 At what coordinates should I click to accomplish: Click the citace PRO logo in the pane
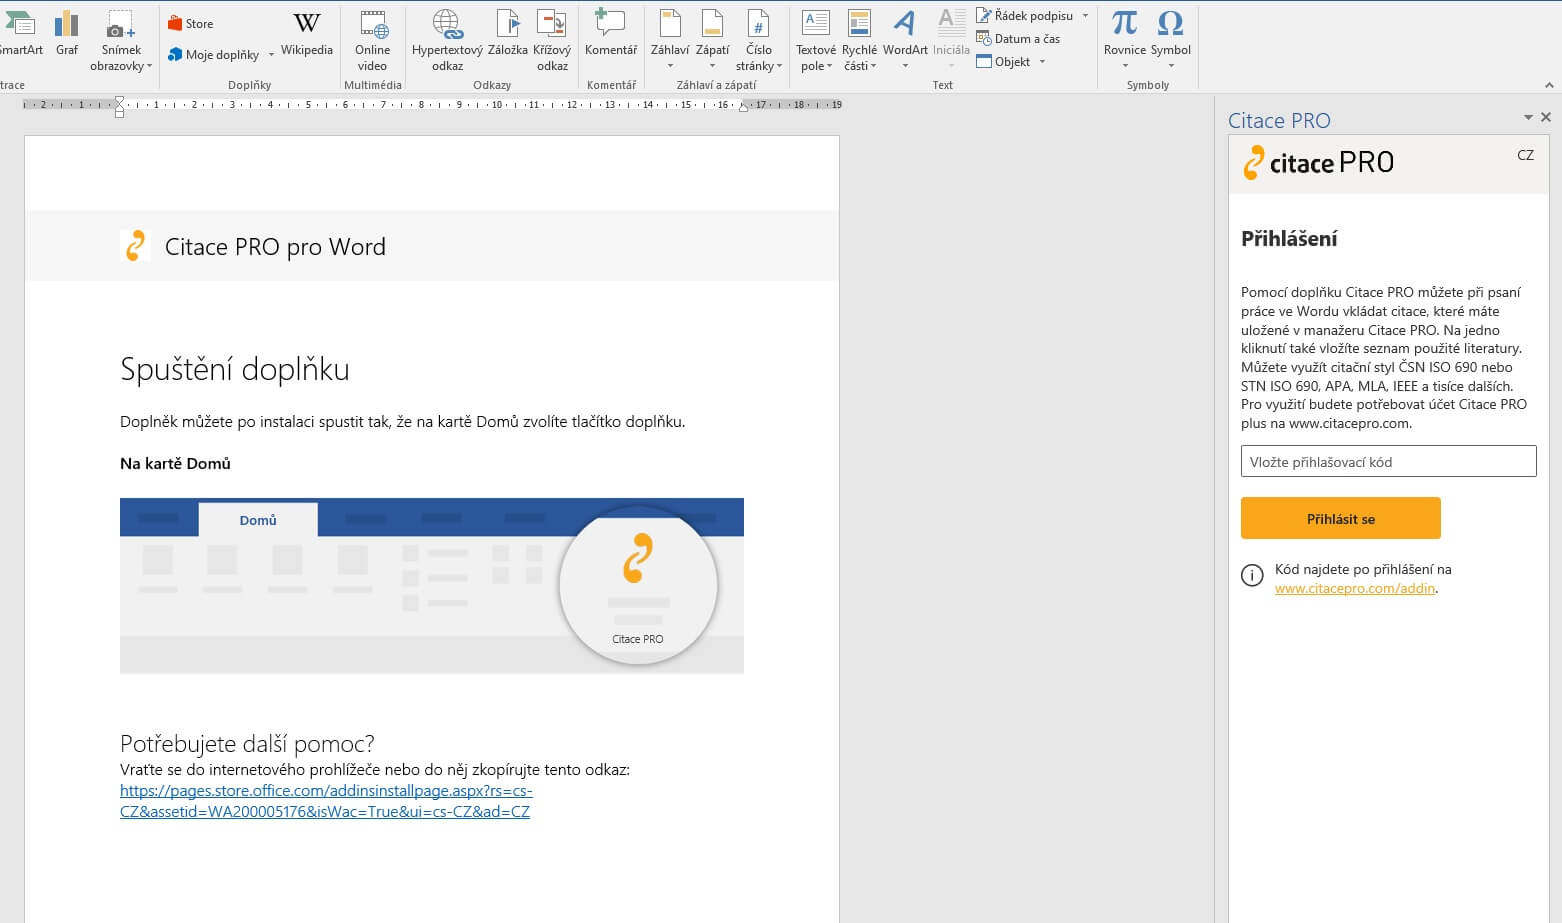click(x=1318, y=163)
